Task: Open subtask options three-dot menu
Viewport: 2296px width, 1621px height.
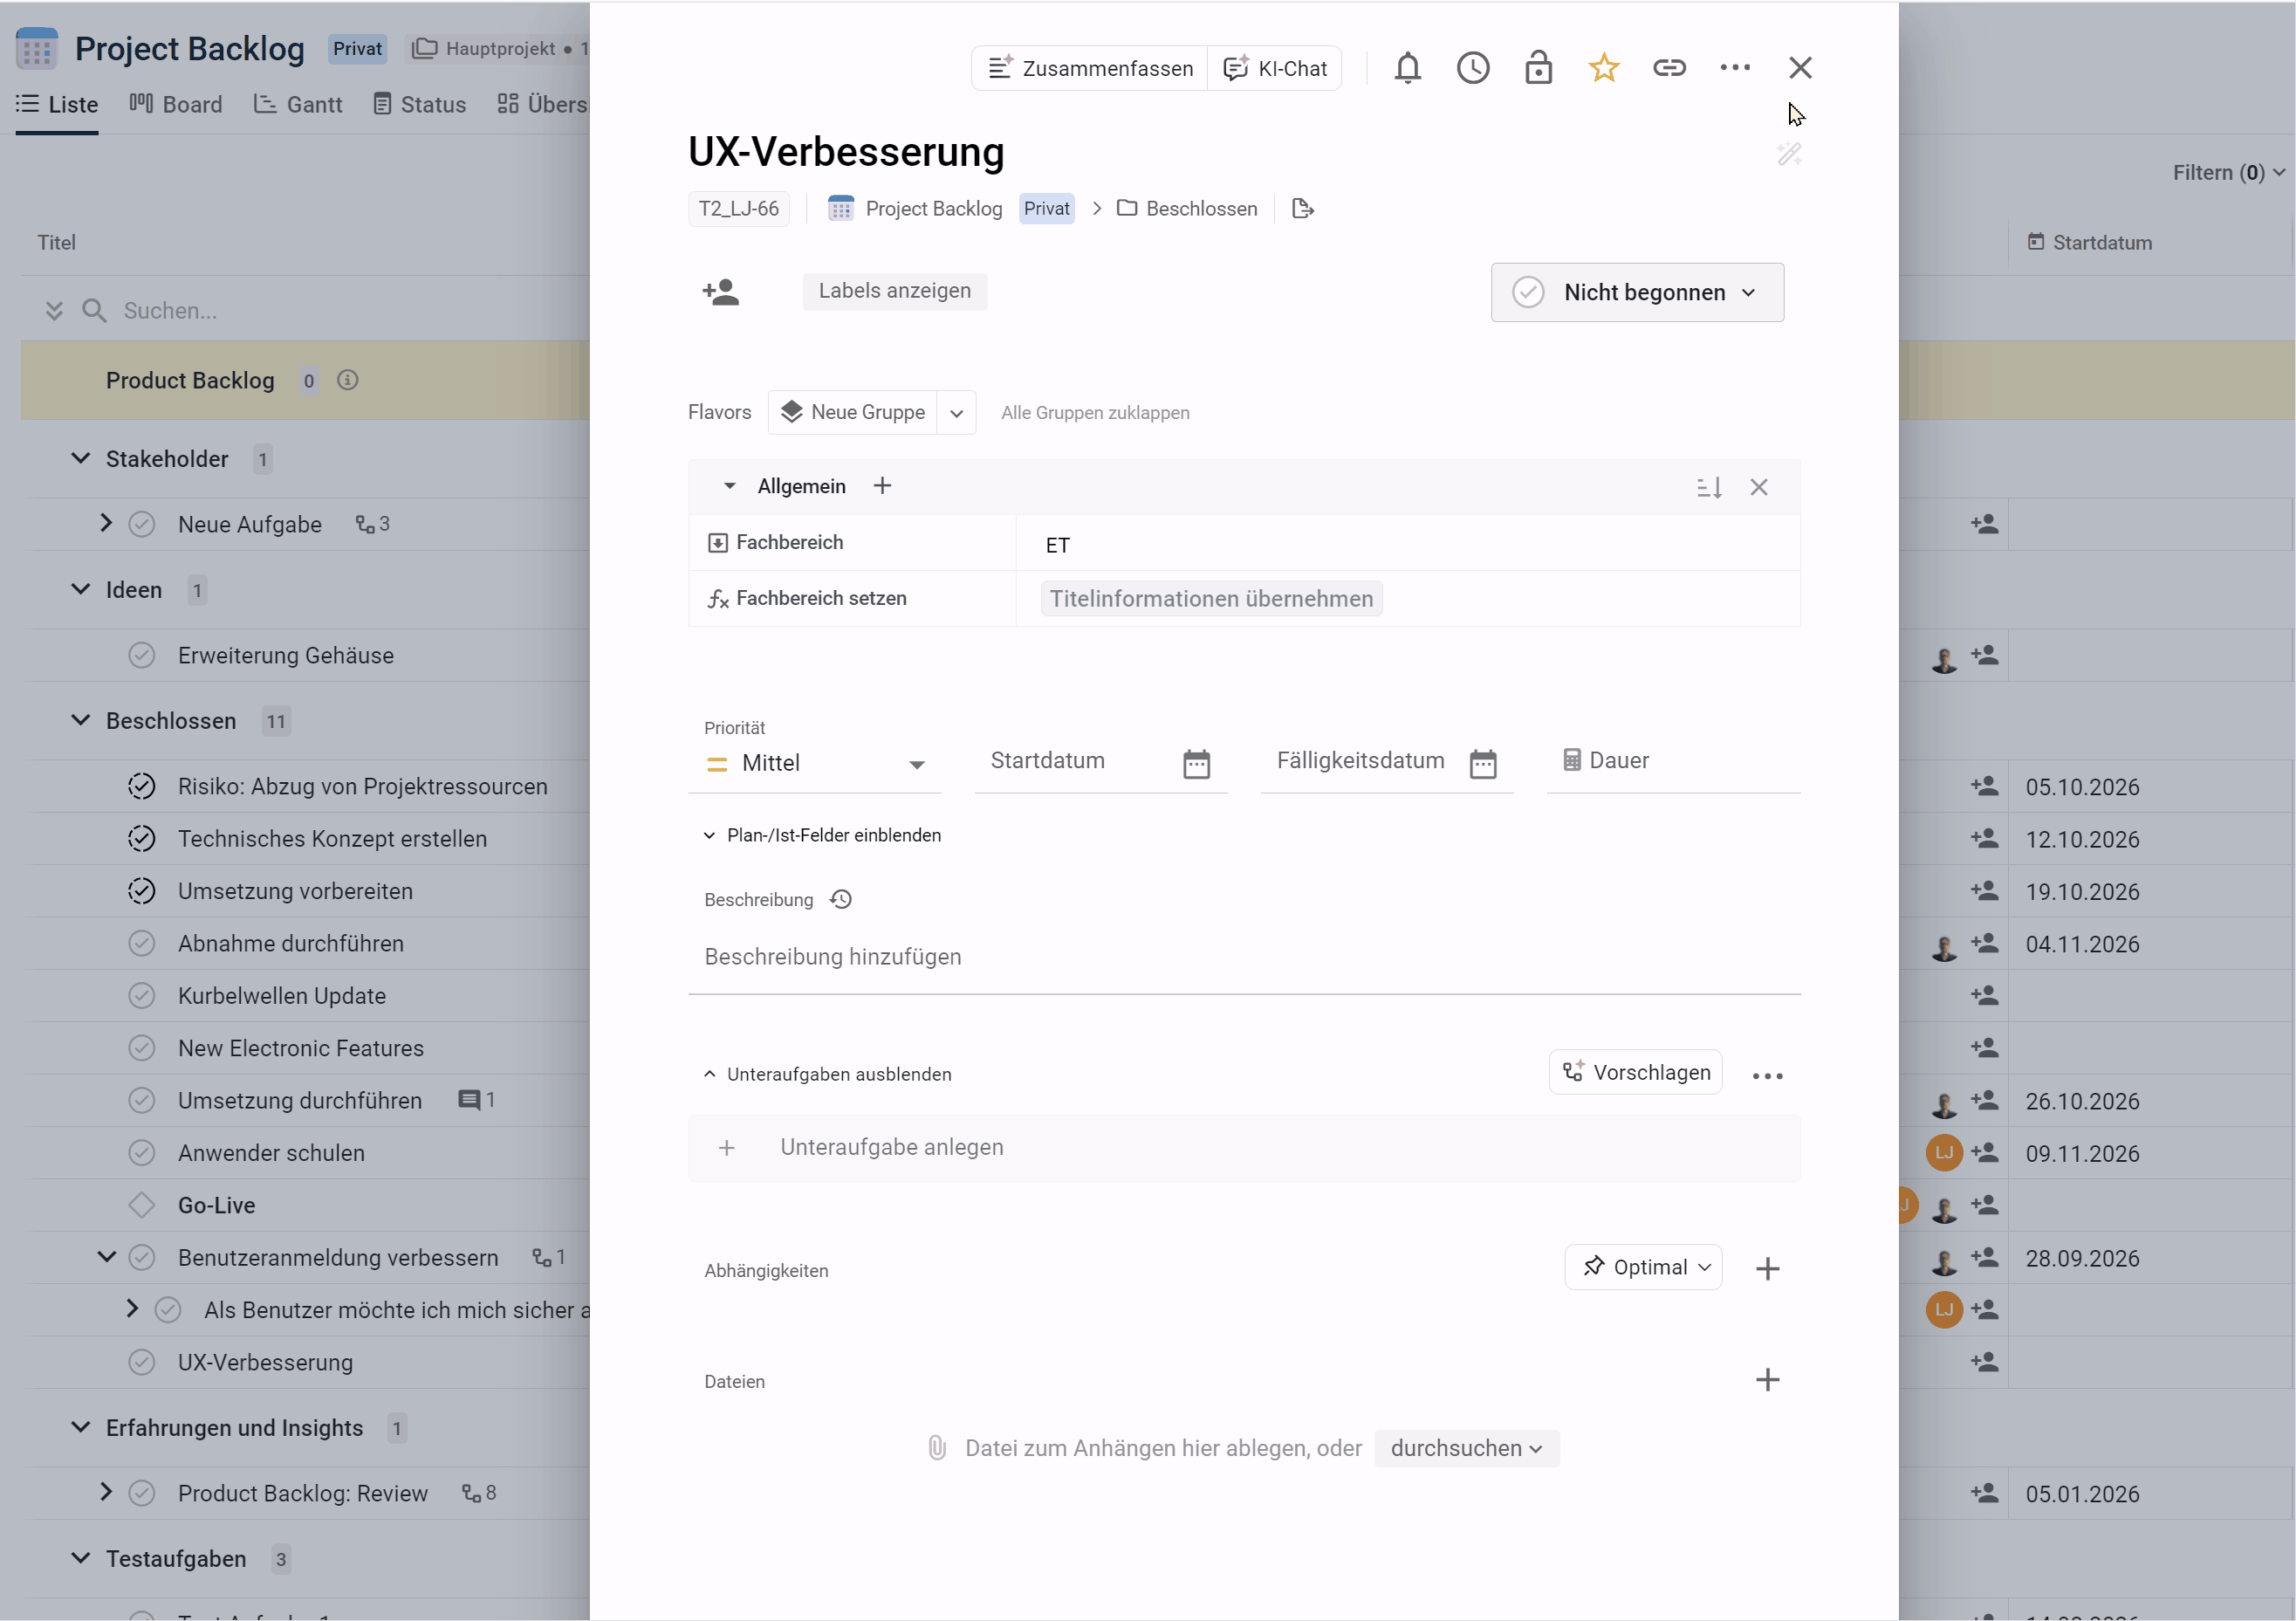Action: tap(1767, 1076)
